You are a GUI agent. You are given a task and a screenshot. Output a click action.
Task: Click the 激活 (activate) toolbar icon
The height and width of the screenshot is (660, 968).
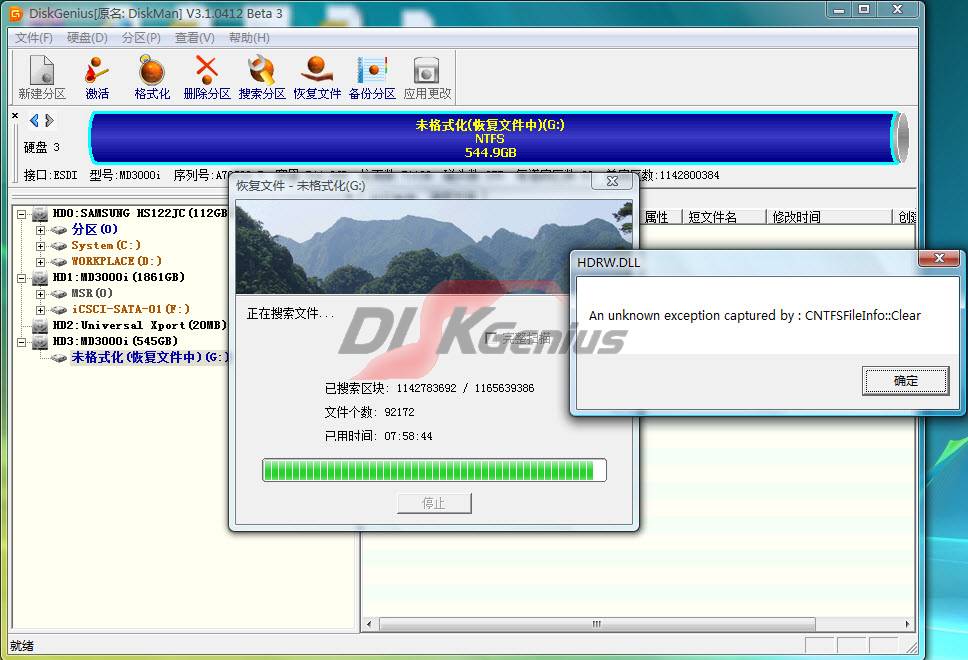click(x=97, y=77)
